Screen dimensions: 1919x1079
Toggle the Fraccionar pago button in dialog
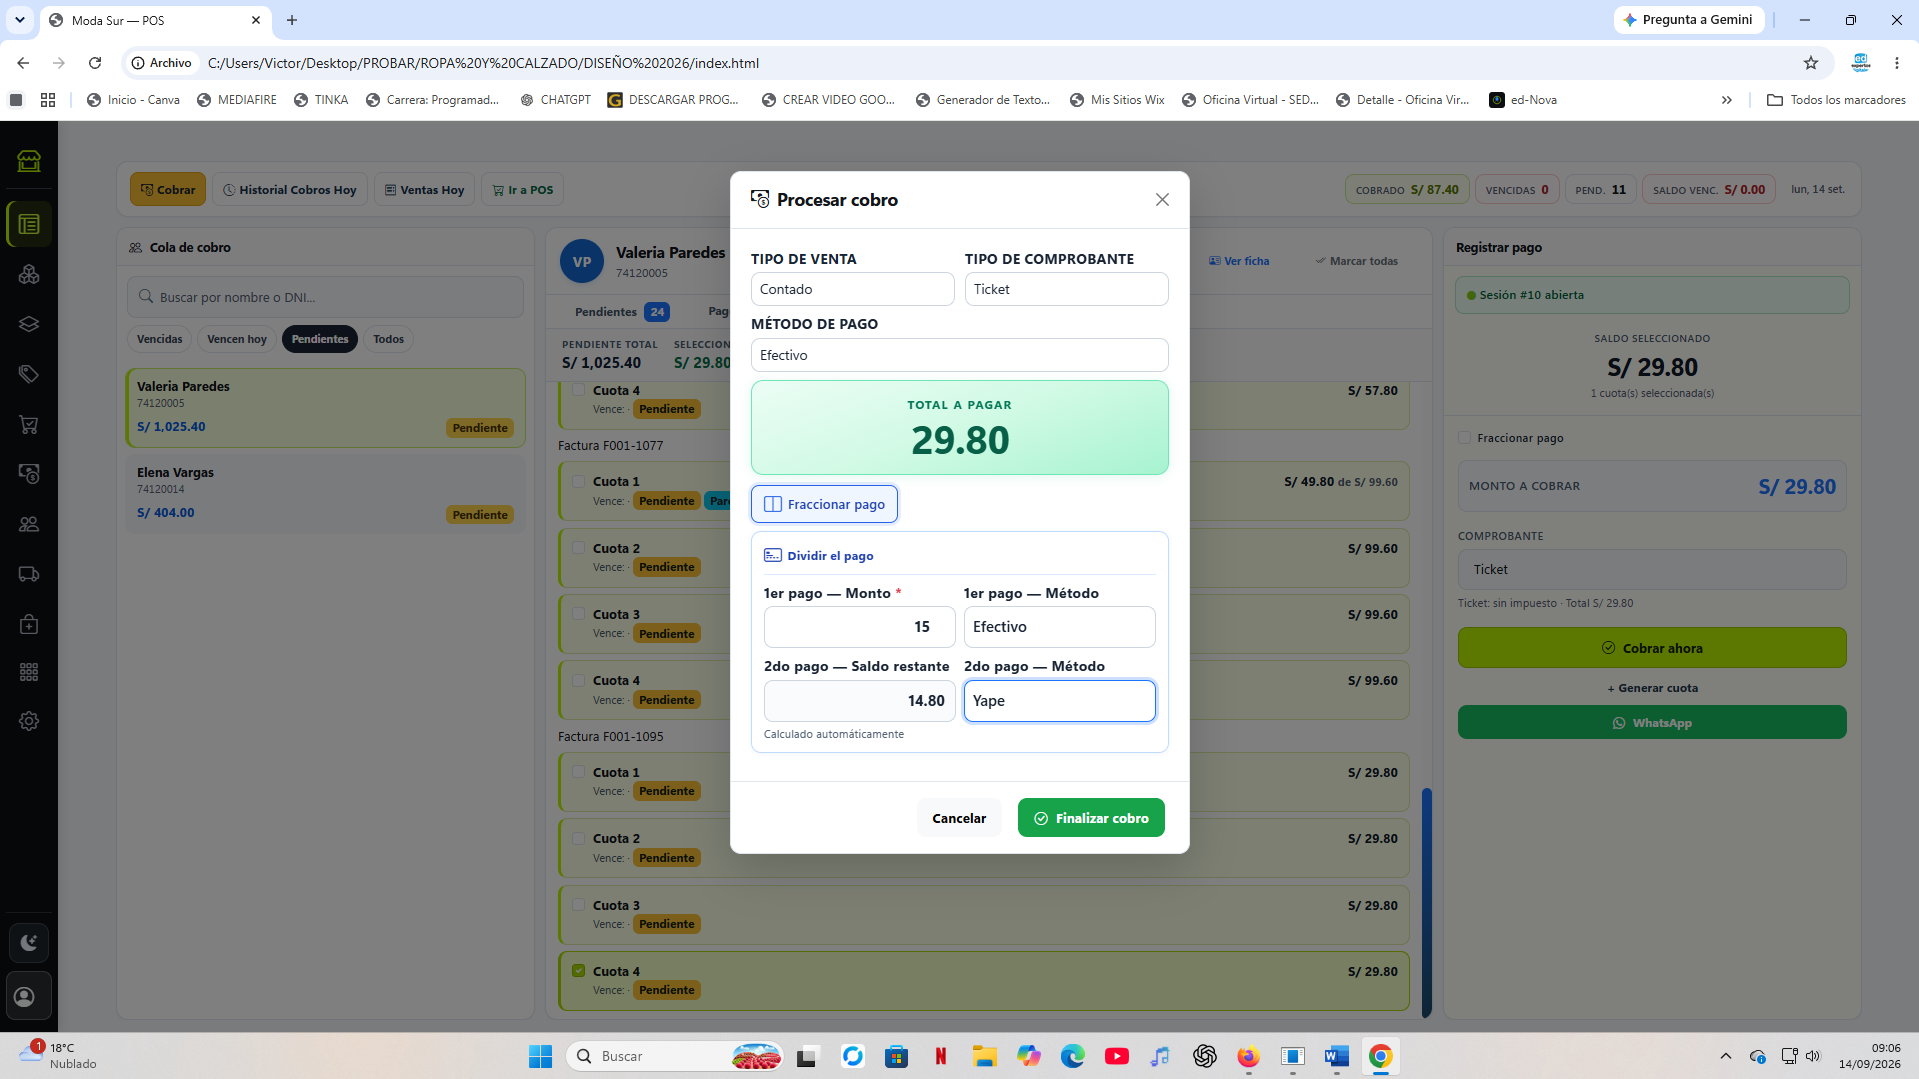824,504
